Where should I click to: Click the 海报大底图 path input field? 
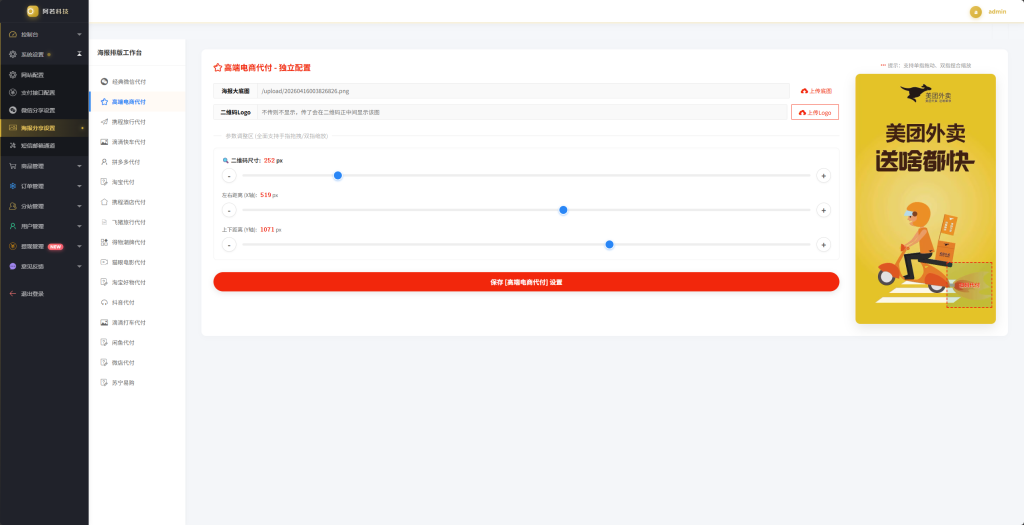[522, 91]
